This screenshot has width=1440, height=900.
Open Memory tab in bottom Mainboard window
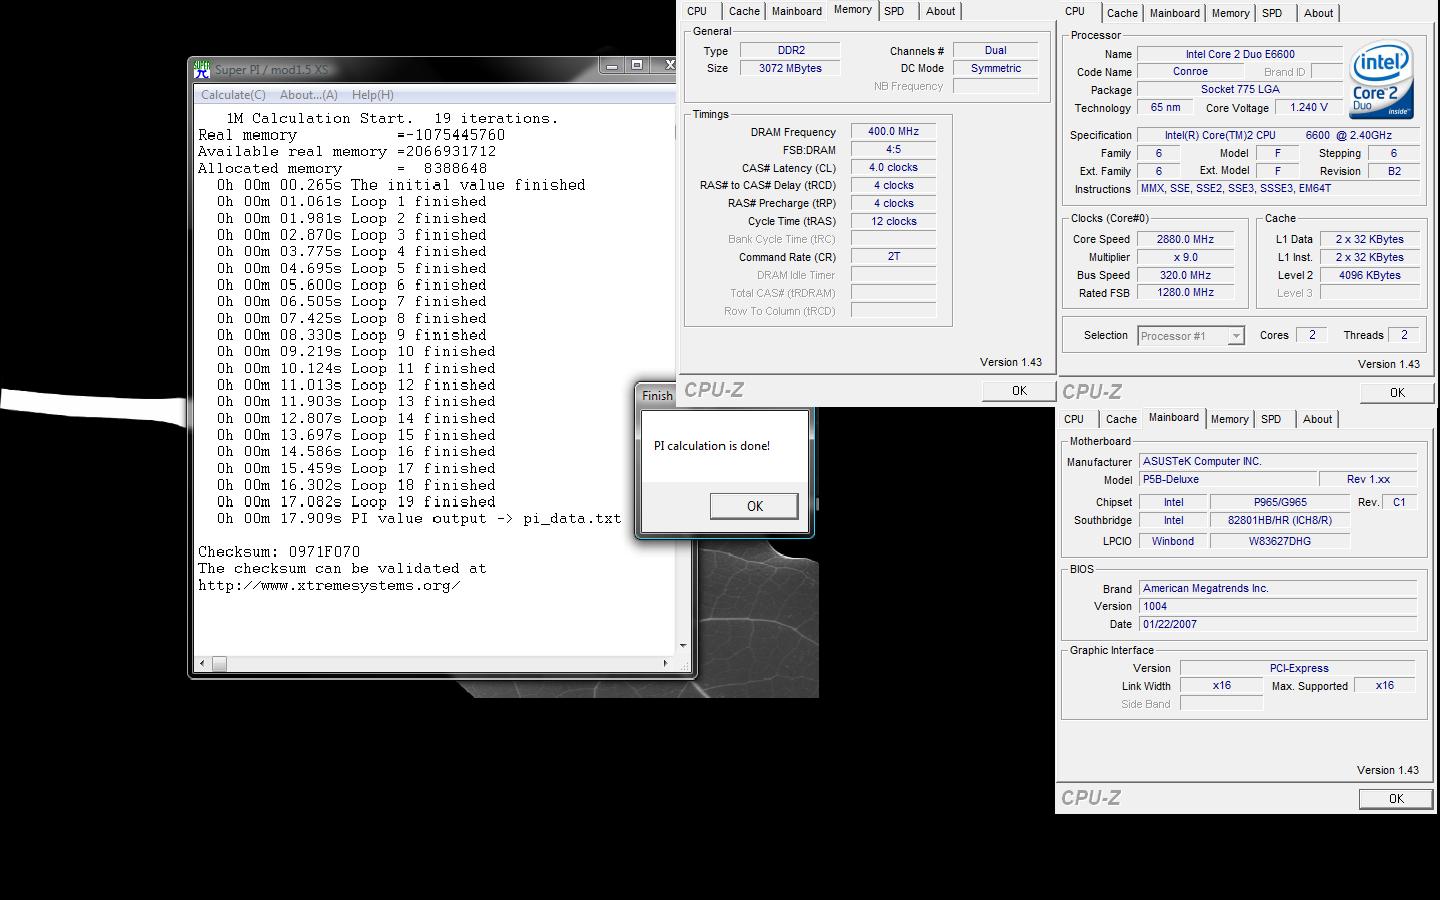click(1230, 419)
